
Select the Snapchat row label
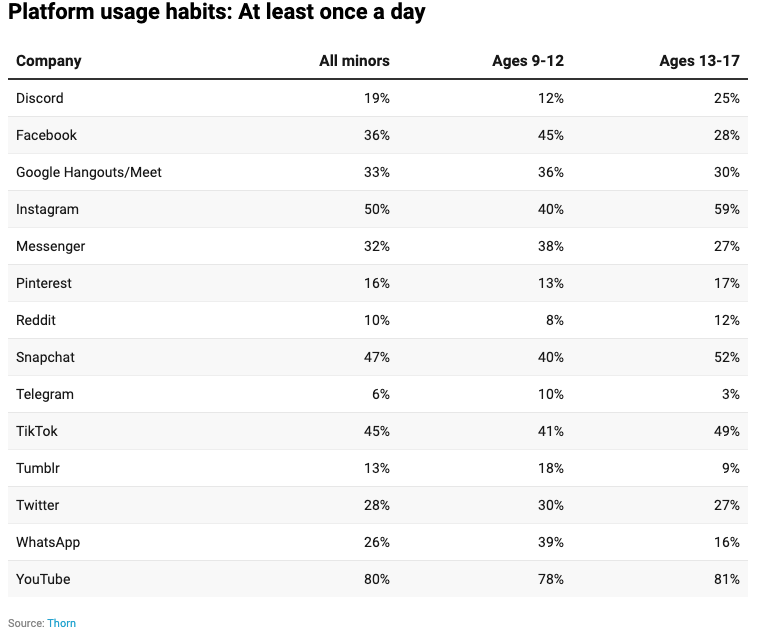coord(45,357)
